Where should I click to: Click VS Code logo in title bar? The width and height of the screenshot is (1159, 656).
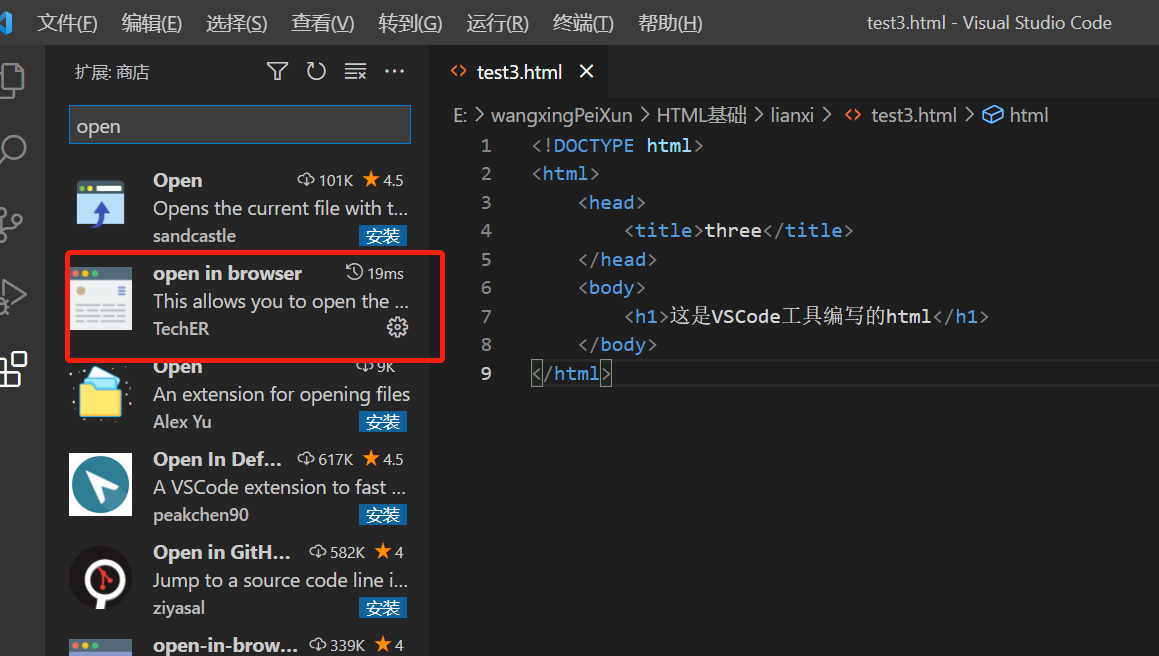7,23
